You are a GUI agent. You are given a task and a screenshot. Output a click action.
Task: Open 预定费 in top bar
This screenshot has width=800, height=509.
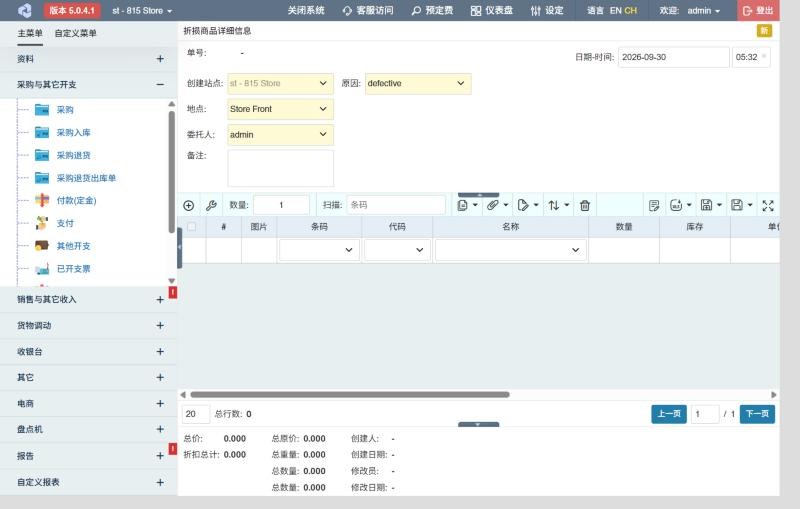pos(432,10)
